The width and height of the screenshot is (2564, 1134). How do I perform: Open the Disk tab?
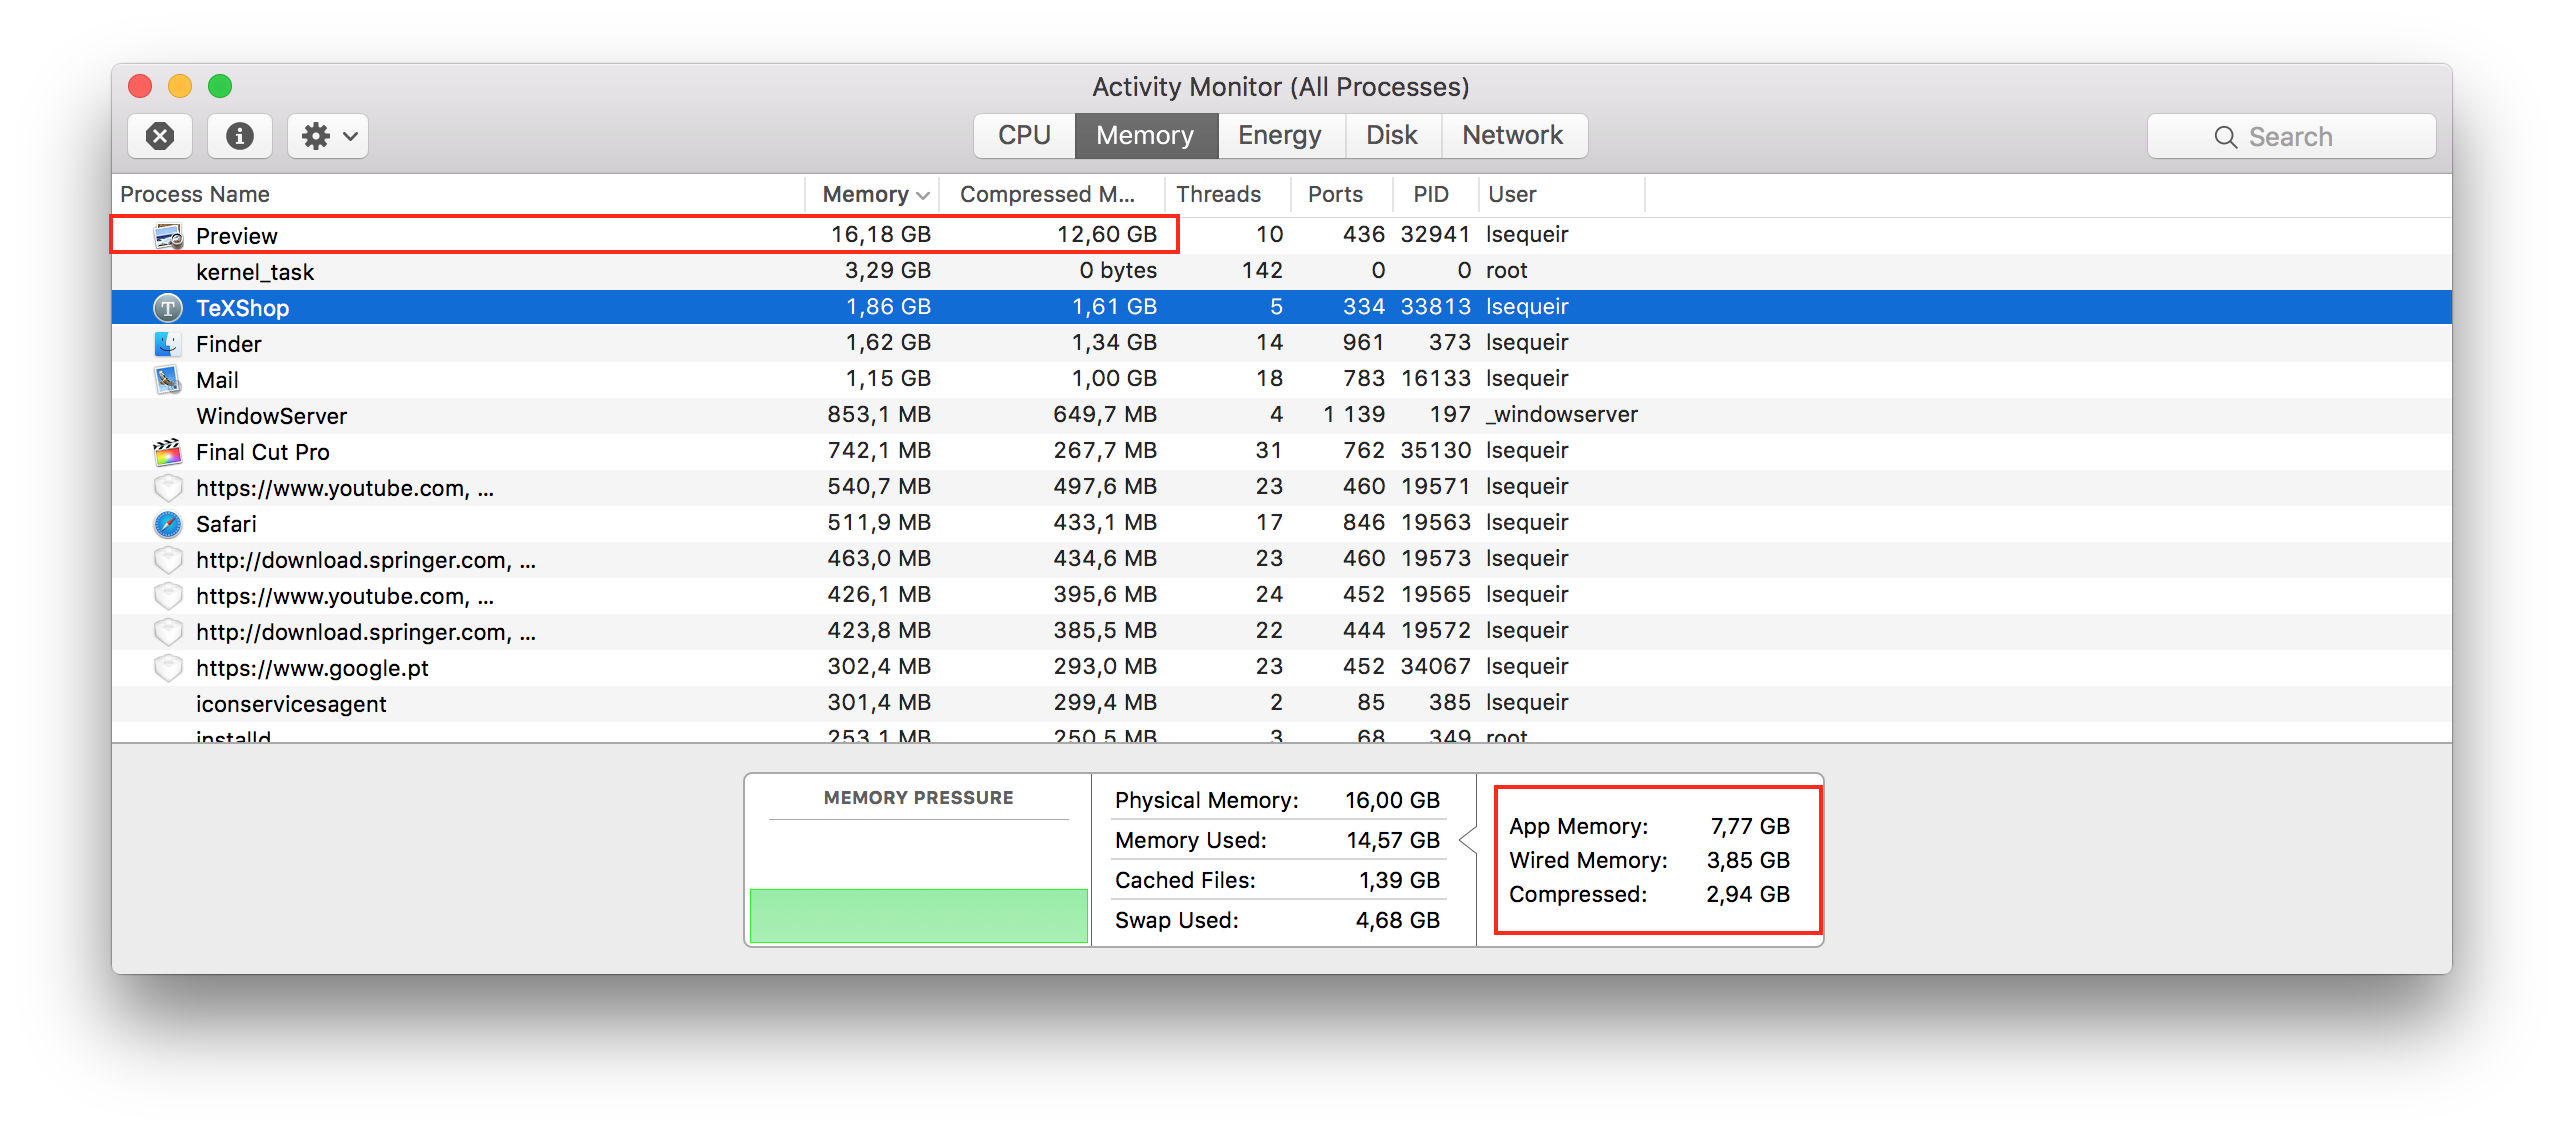tap(1391, 136)
